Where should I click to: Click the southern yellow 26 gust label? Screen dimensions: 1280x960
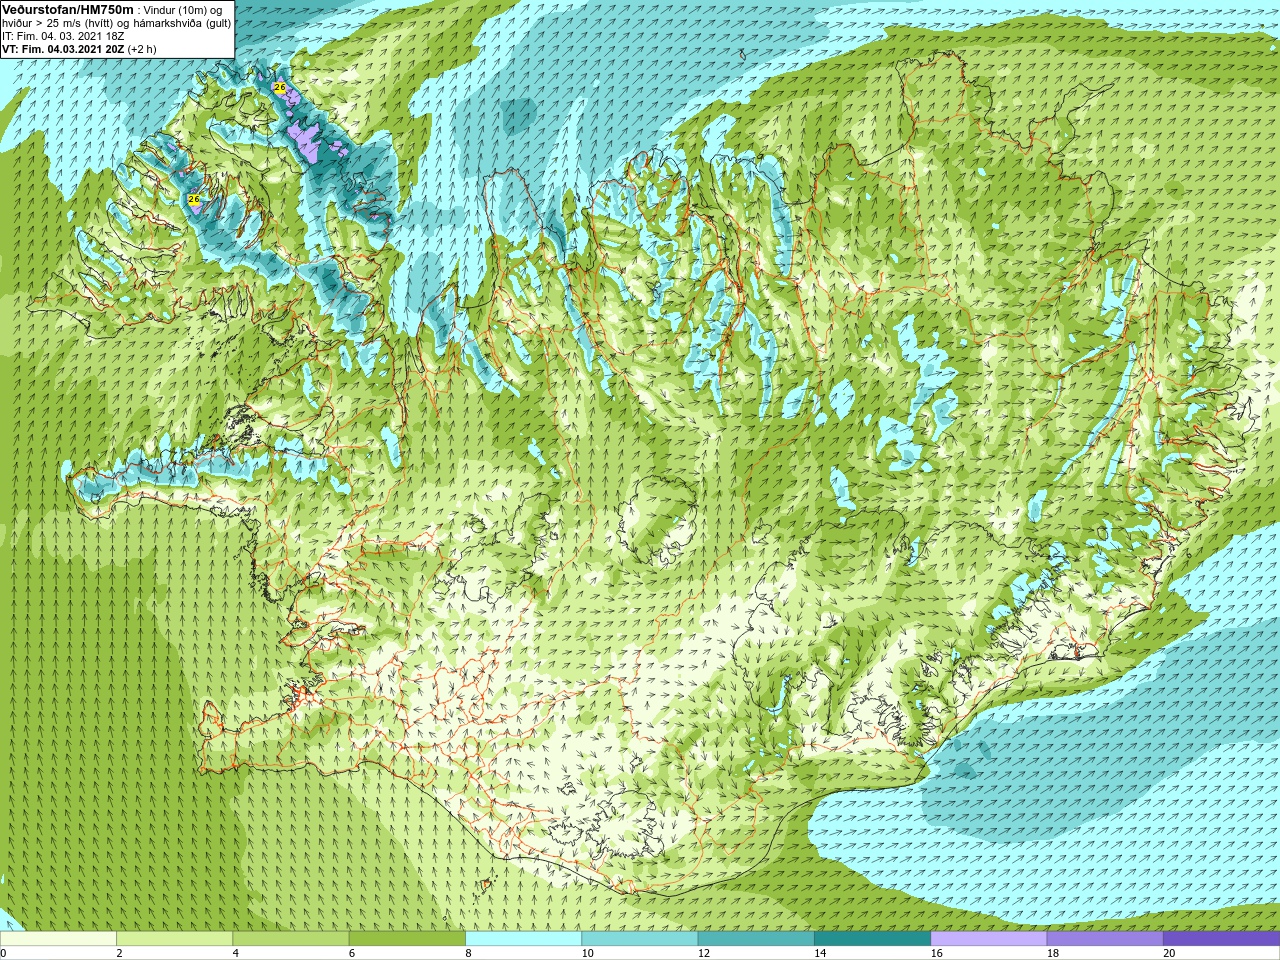point(194,199)
